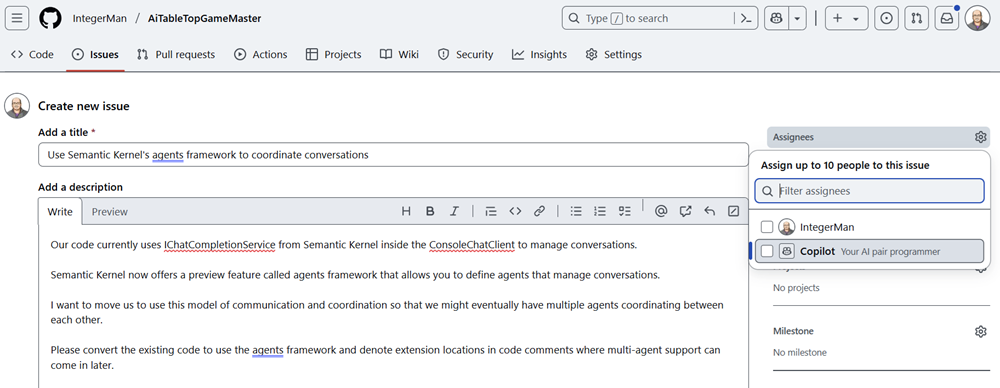This screenshot has height=388, width=1000.
Task: Switch to the Actions tab
Action: coord(261,54)
